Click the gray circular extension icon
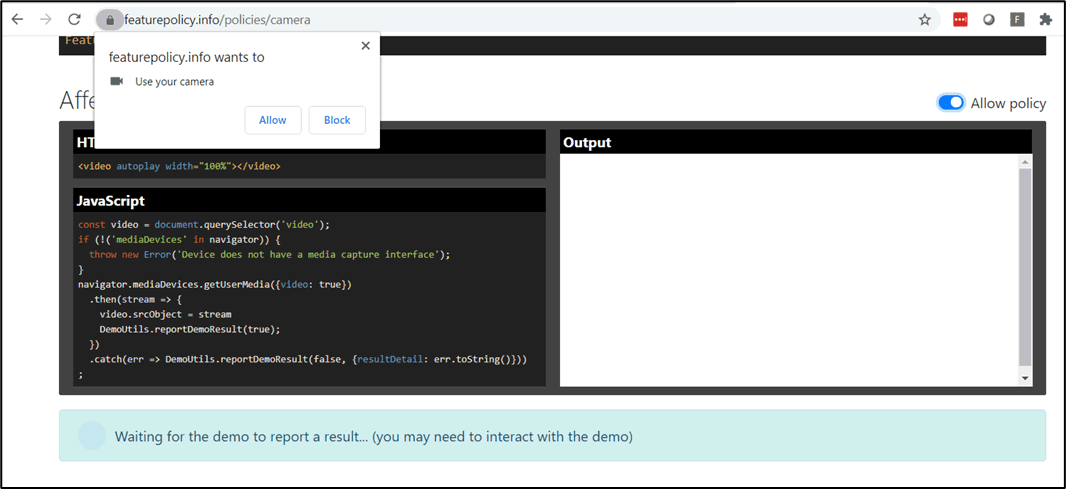This screenshot has width=1066, height=489. 988,19
